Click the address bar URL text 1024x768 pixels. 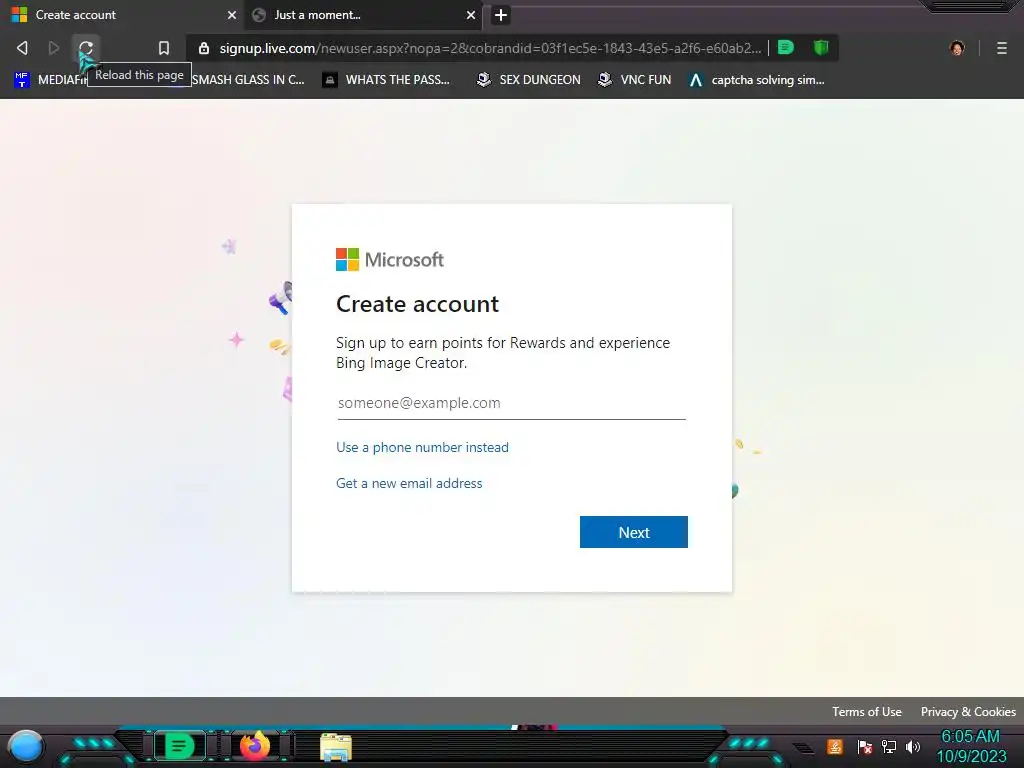(x=490, y=48)
